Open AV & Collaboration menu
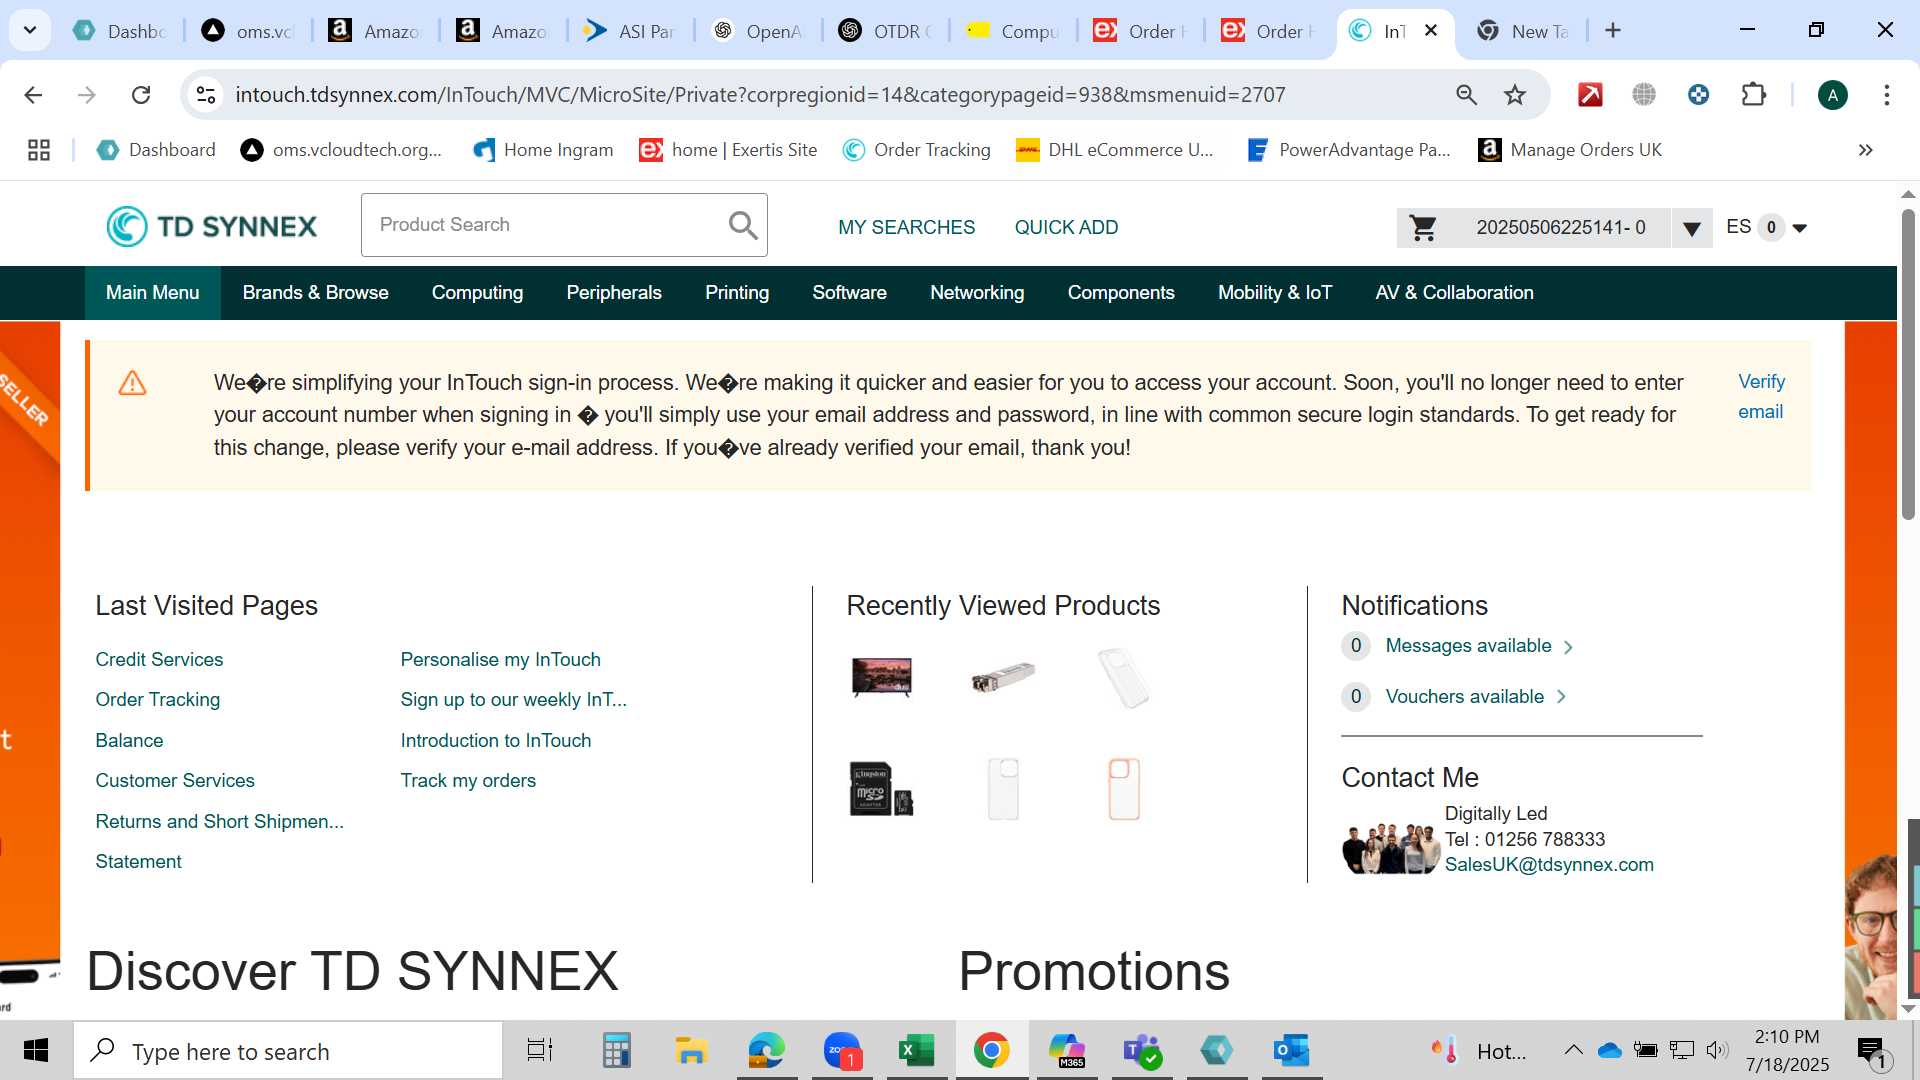 click(x=1454, y=293)
